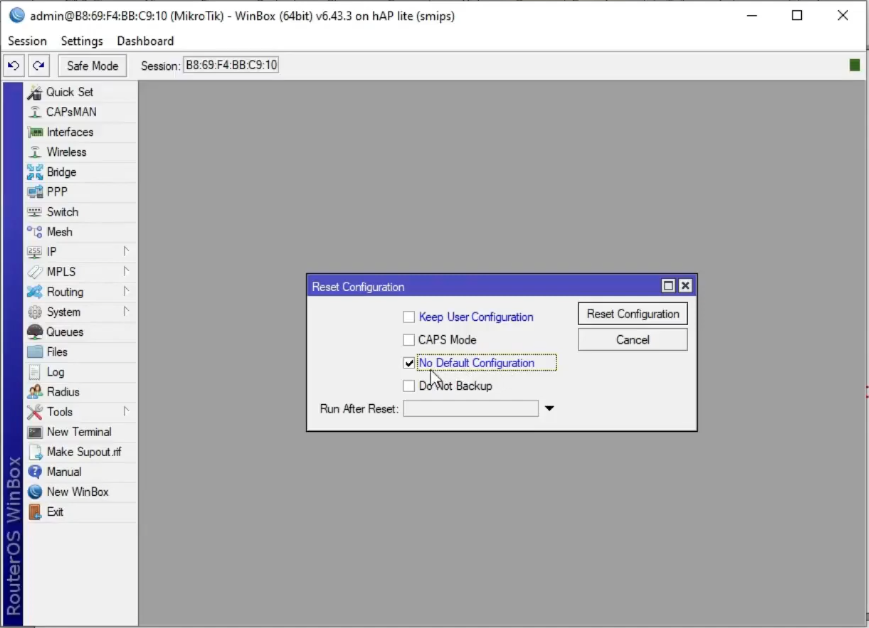Click the Redo arrow toolbar icon

38,65
